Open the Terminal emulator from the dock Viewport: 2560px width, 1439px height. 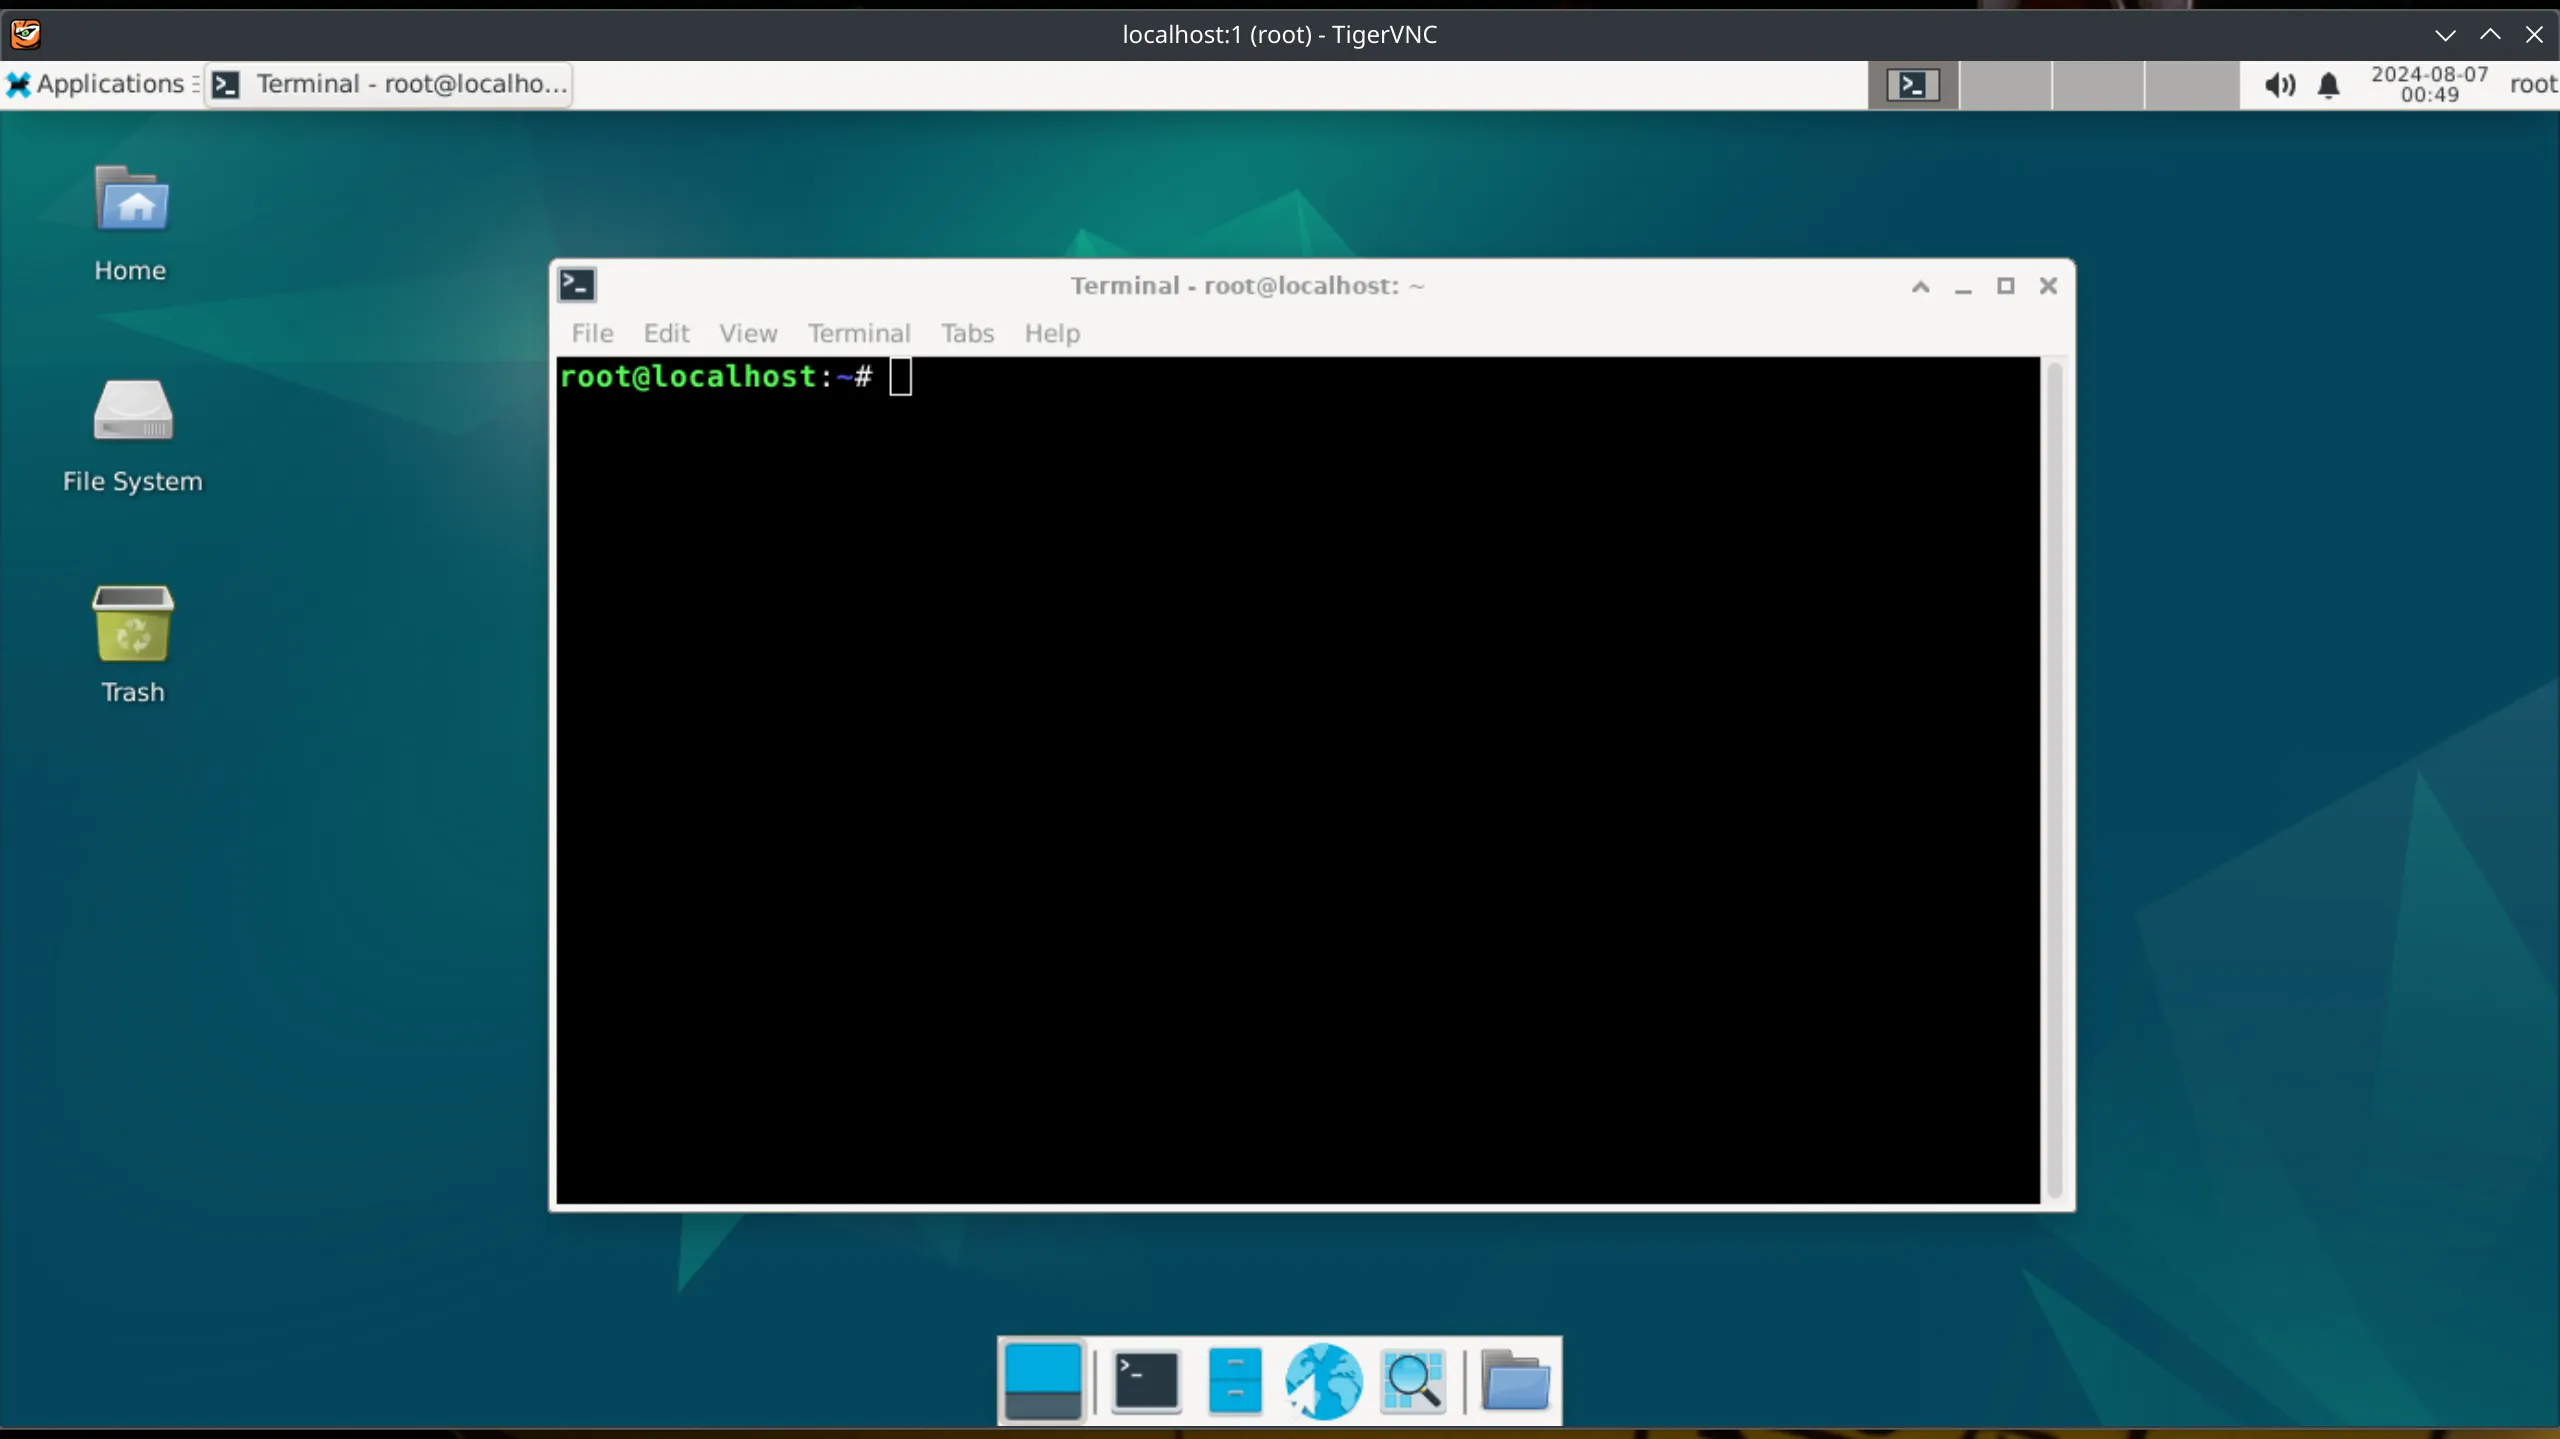[1146, 1381]
